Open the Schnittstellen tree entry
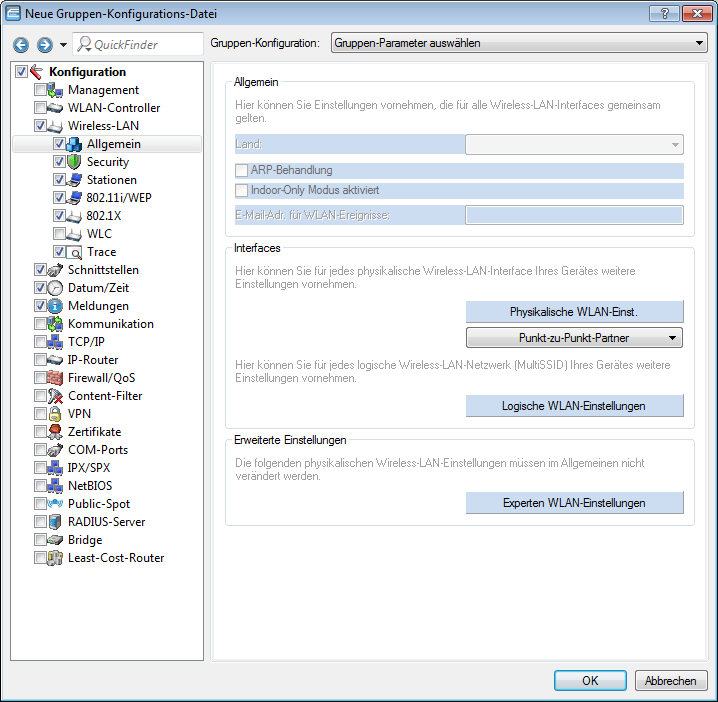Viewport: 718px width, 702px height. pyautogui.click(x=103, y=270)
